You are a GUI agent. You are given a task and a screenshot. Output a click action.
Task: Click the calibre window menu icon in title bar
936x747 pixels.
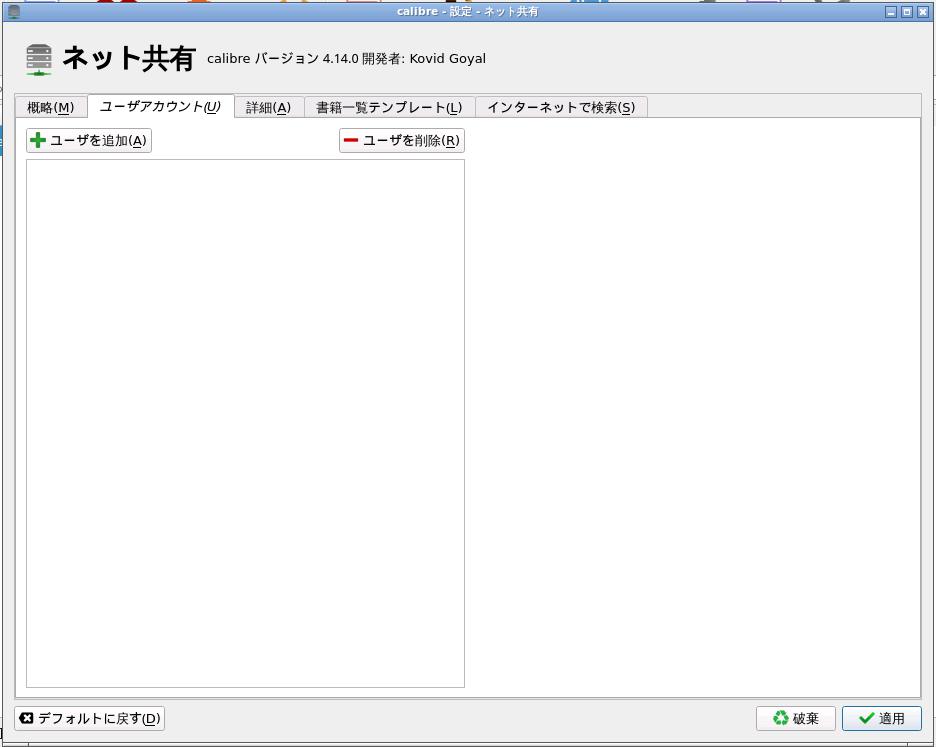click(14, 11)
